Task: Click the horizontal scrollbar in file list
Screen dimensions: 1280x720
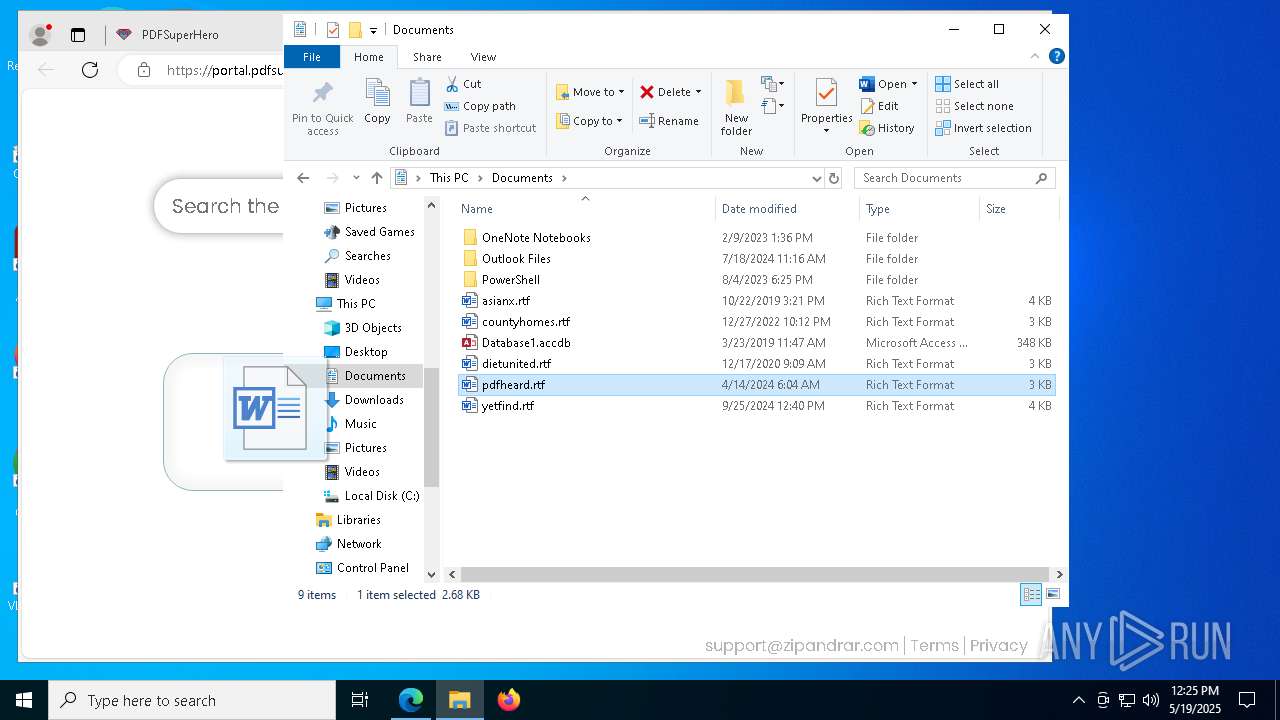Action: click(754, 575)
